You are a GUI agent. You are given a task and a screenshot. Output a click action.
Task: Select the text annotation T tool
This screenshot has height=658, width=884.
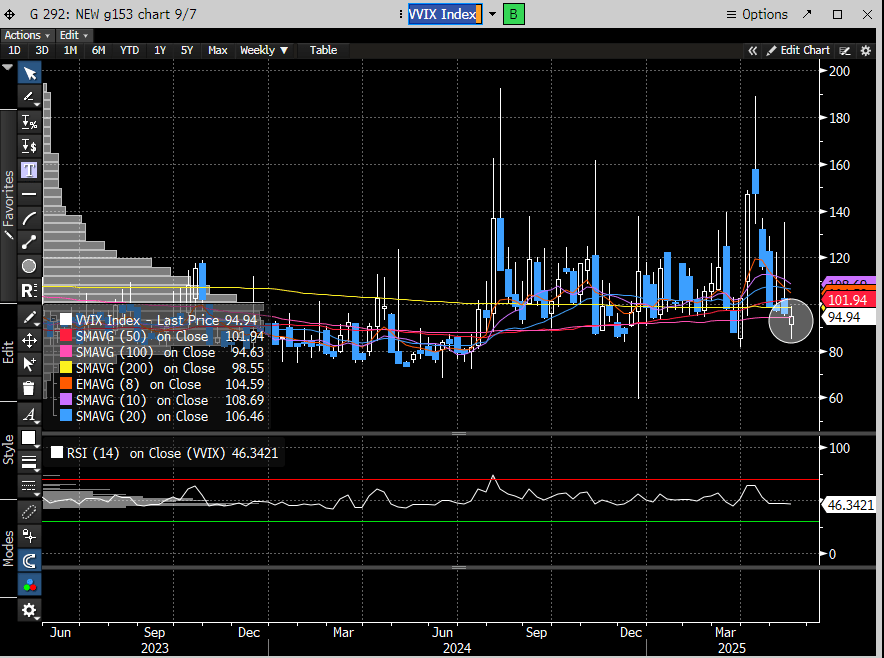[29, 169]
